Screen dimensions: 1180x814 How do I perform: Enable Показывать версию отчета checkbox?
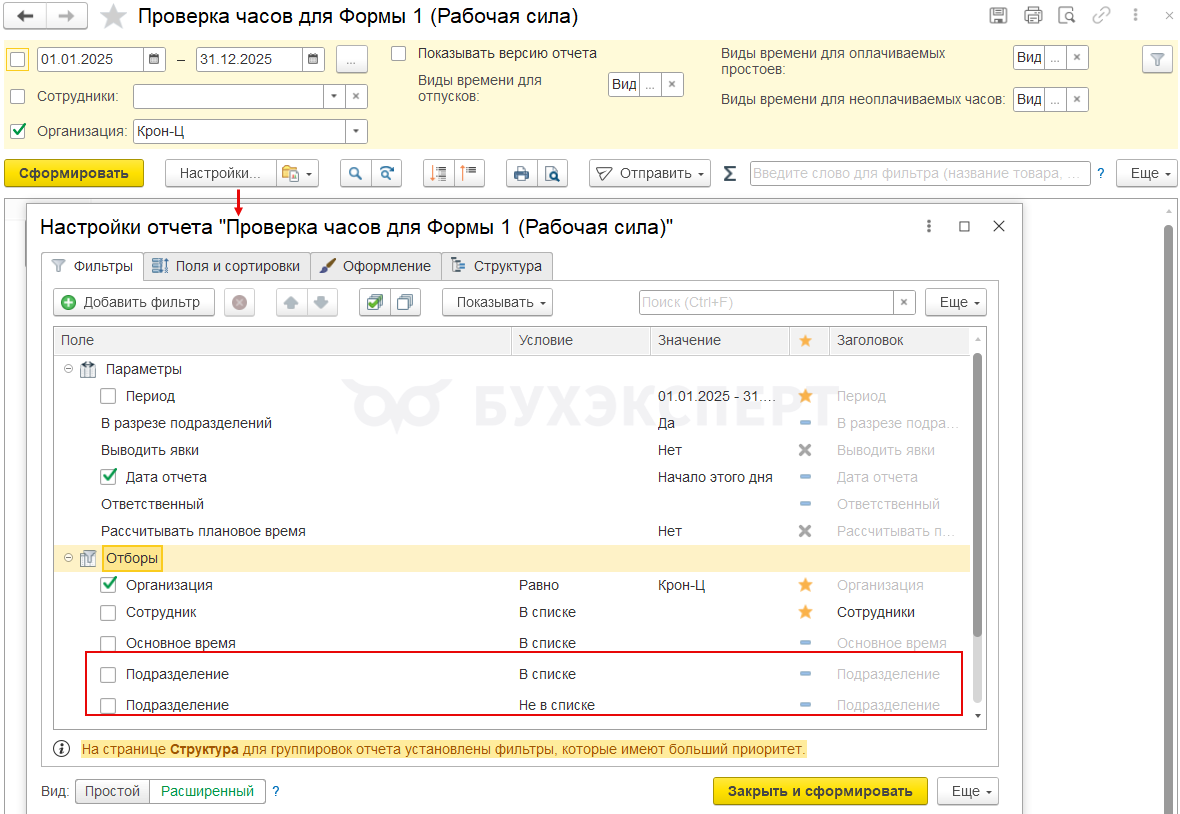(x=399, y=54)
